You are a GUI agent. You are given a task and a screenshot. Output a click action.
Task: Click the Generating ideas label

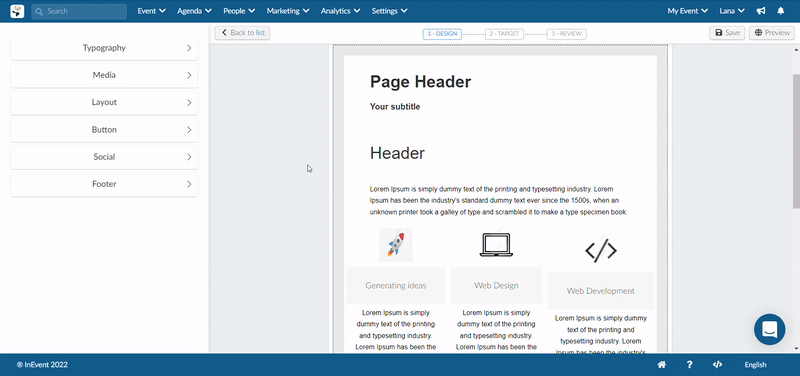[395, 286]
